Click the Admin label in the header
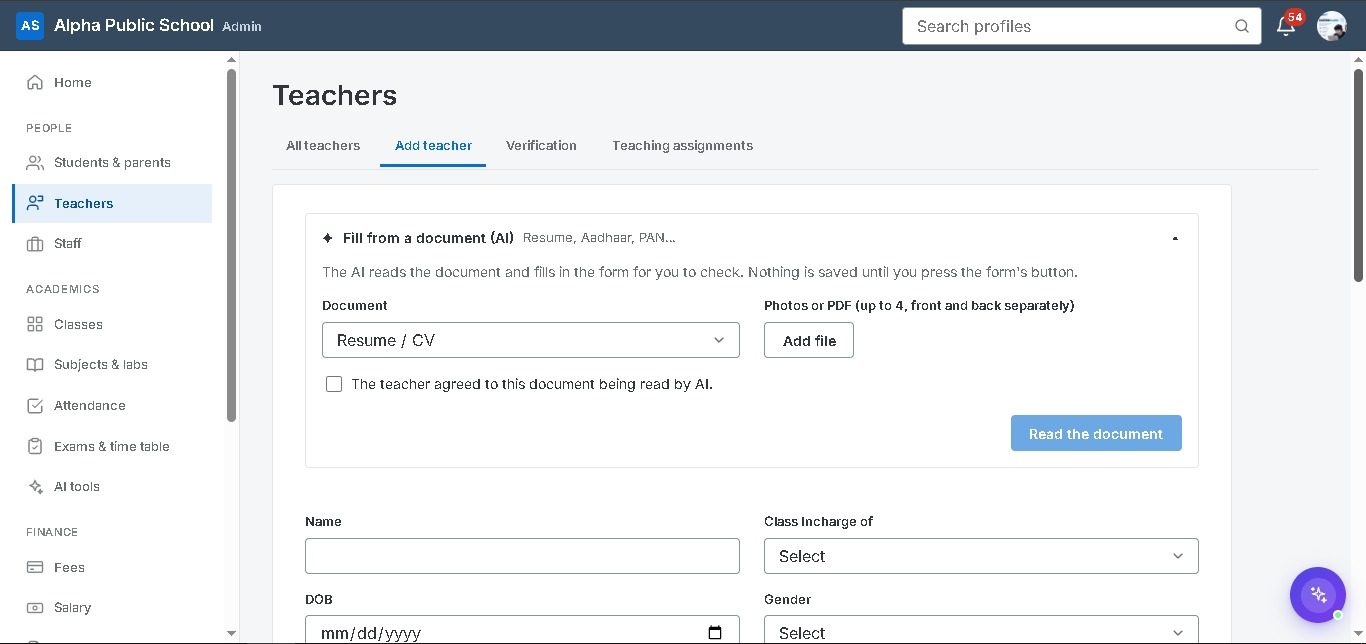 (242, 27)
